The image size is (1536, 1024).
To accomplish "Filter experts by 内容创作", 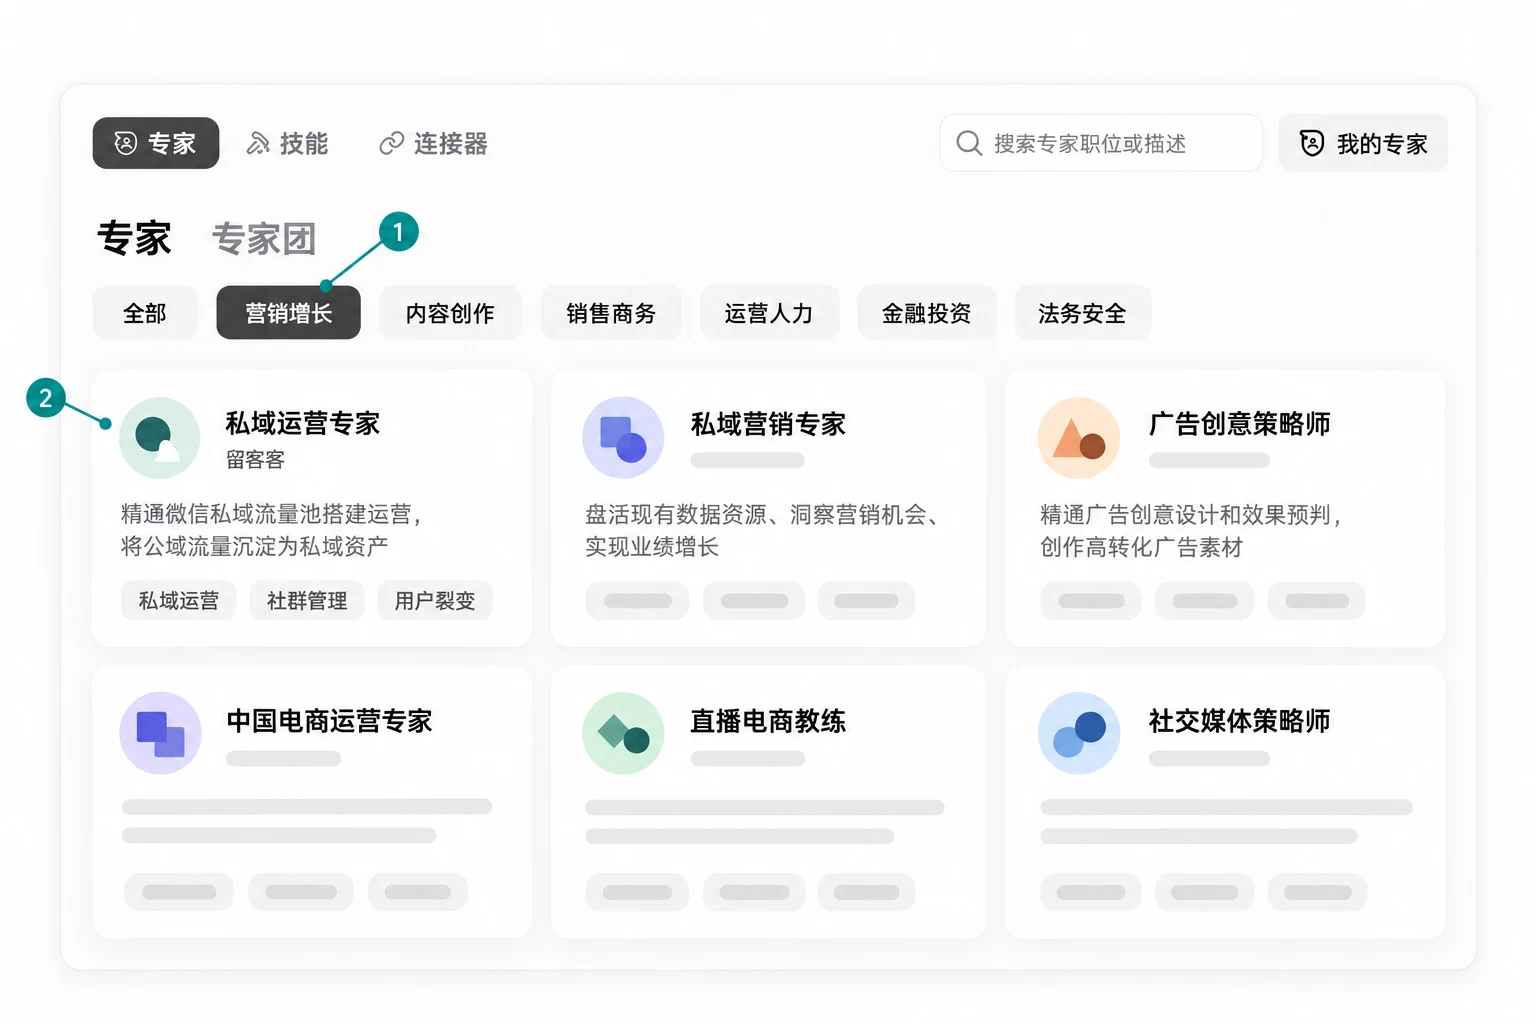I will (x=450, y=313).
